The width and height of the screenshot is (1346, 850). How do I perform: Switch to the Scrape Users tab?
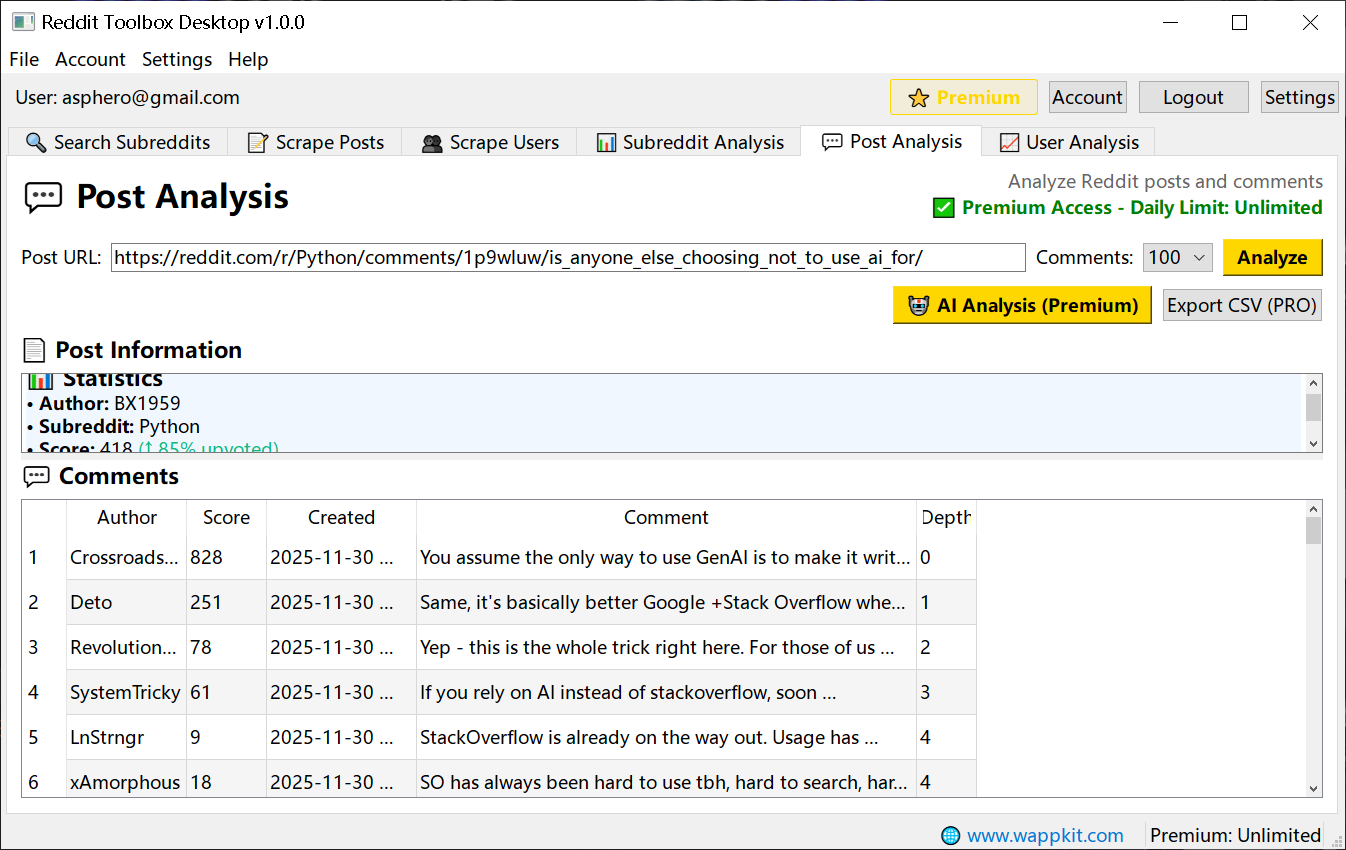(x=489, y=142)
